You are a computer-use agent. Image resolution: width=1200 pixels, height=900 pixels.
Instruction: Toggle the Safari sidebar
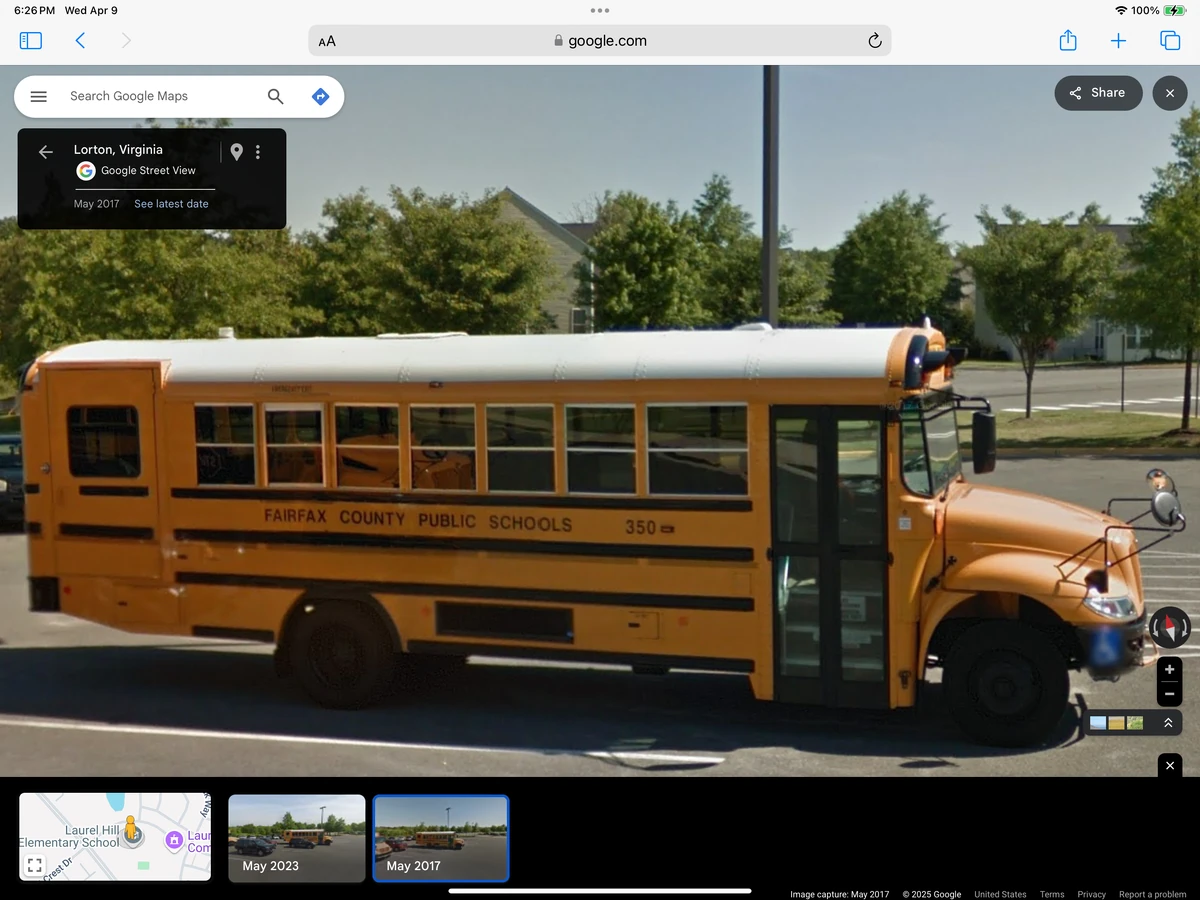pyautogui.click(x=30, y=40)
